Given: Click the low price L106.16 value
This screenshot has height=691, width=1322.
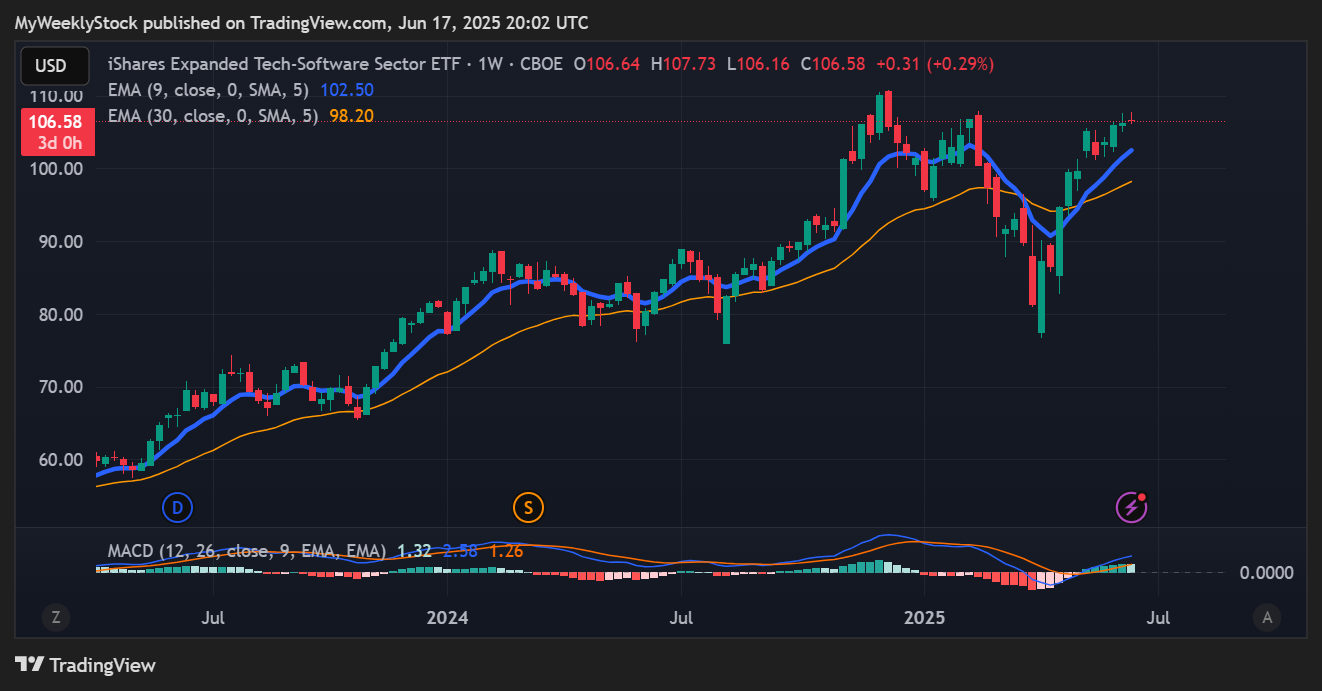Looking at the screenshot, I should coord(757,64).
